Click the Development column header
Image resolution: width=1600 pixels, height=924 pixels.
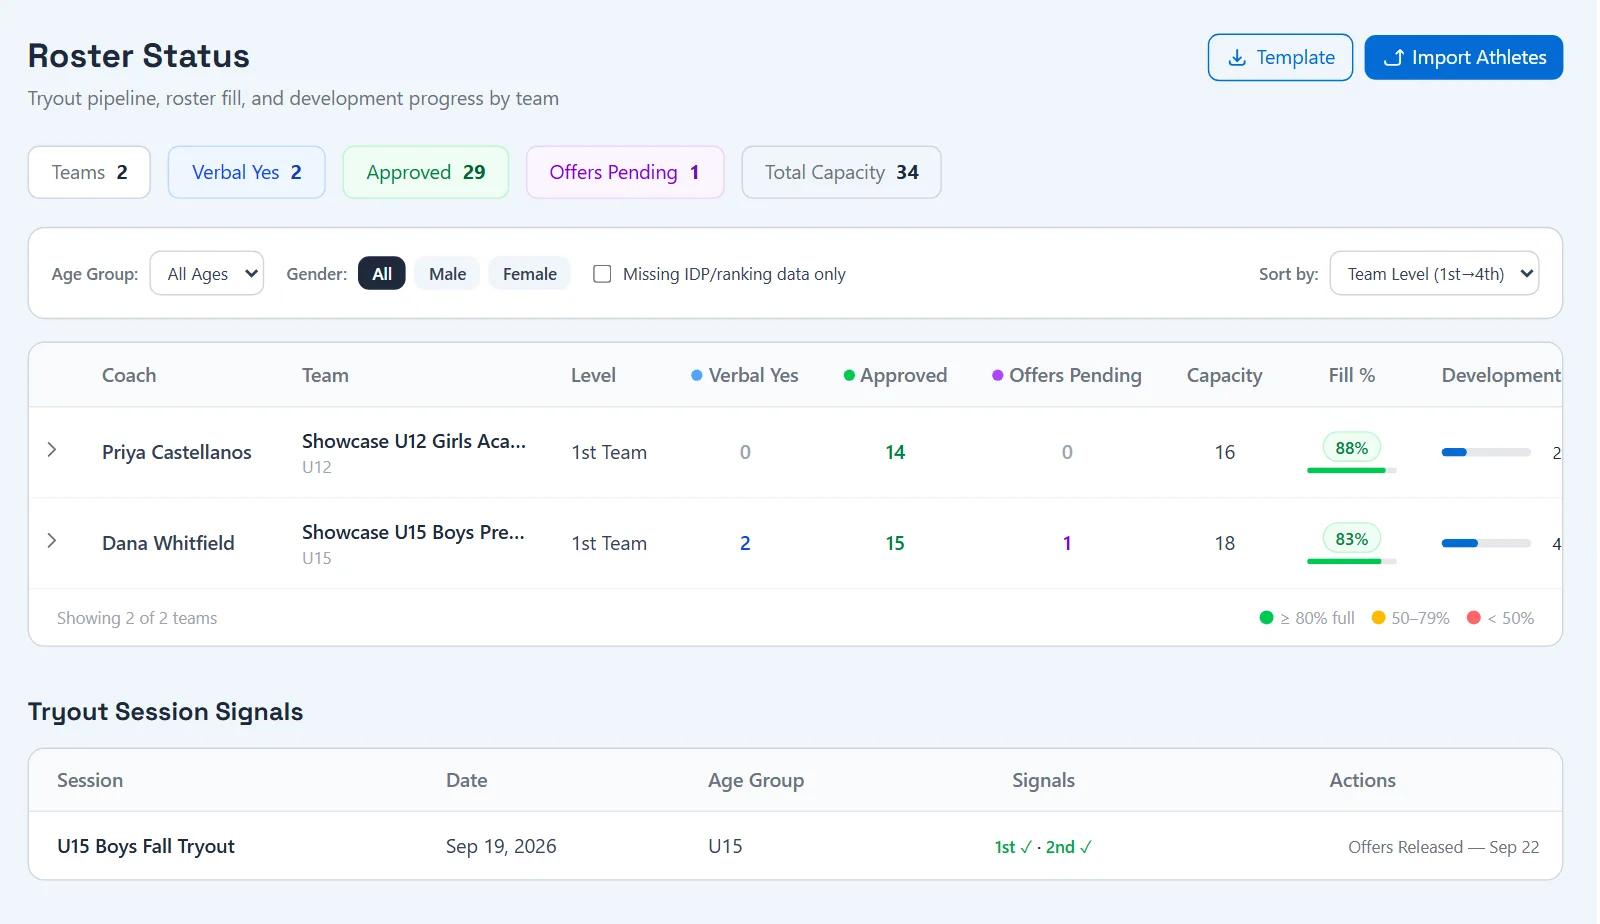tap(1500, 375)
